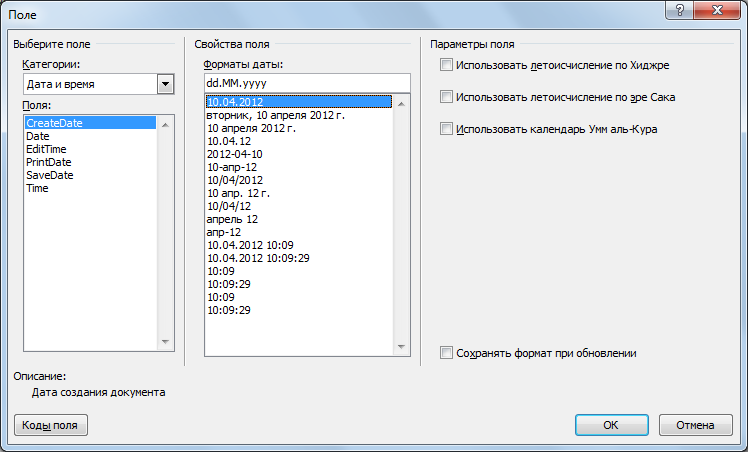Select the PrintDate field
The height and width of the screenshot is (452, 748).
click(x=90, y=162)
